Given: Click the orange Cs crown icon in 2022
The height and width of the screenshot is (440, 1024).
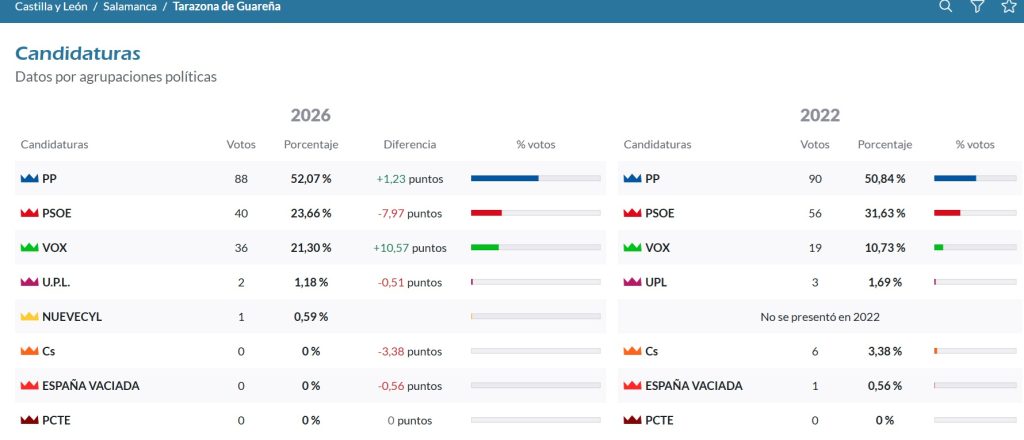Looking at the screenshot, I should (632, 351).
